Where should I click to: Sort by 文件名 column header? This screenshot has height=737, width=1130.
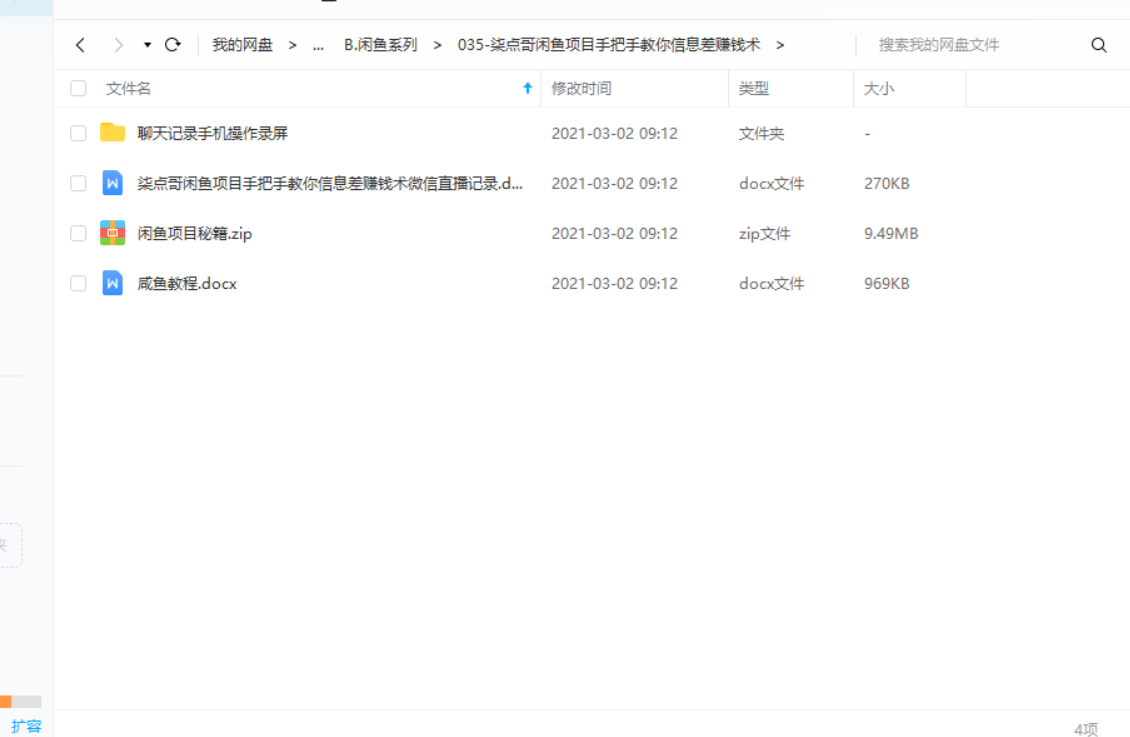pyautogui.click(x=128, y=89)
